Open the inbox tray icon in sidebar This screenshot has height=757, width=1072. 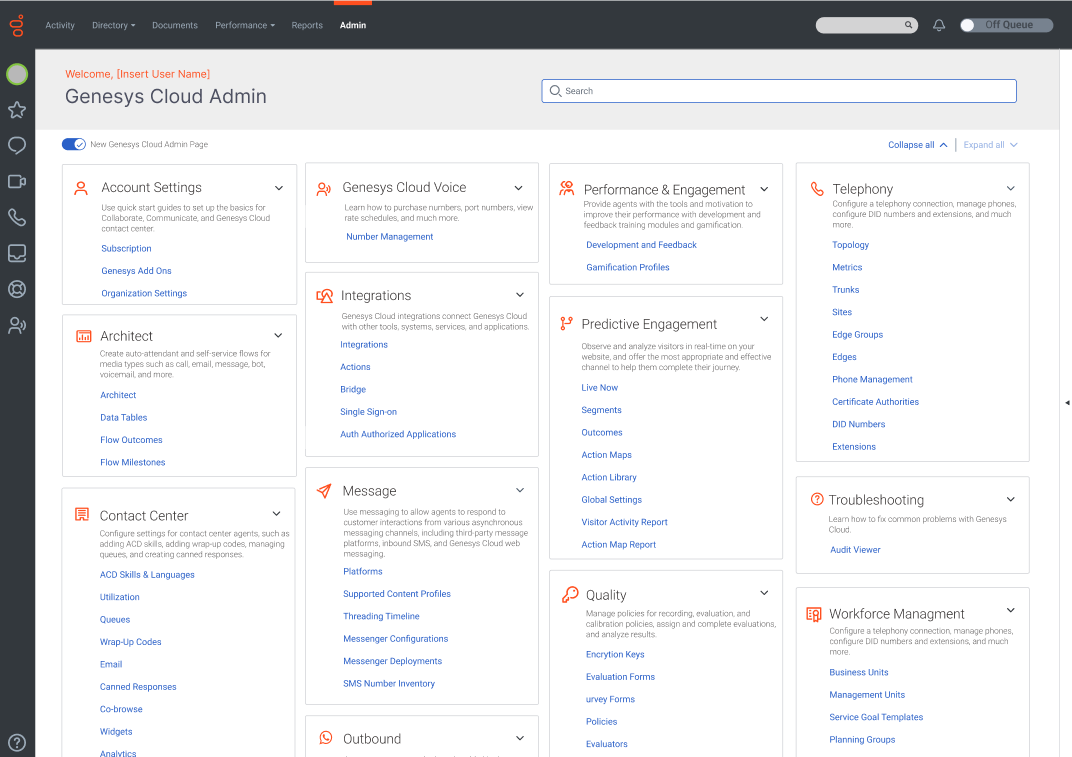pos(17,253)
